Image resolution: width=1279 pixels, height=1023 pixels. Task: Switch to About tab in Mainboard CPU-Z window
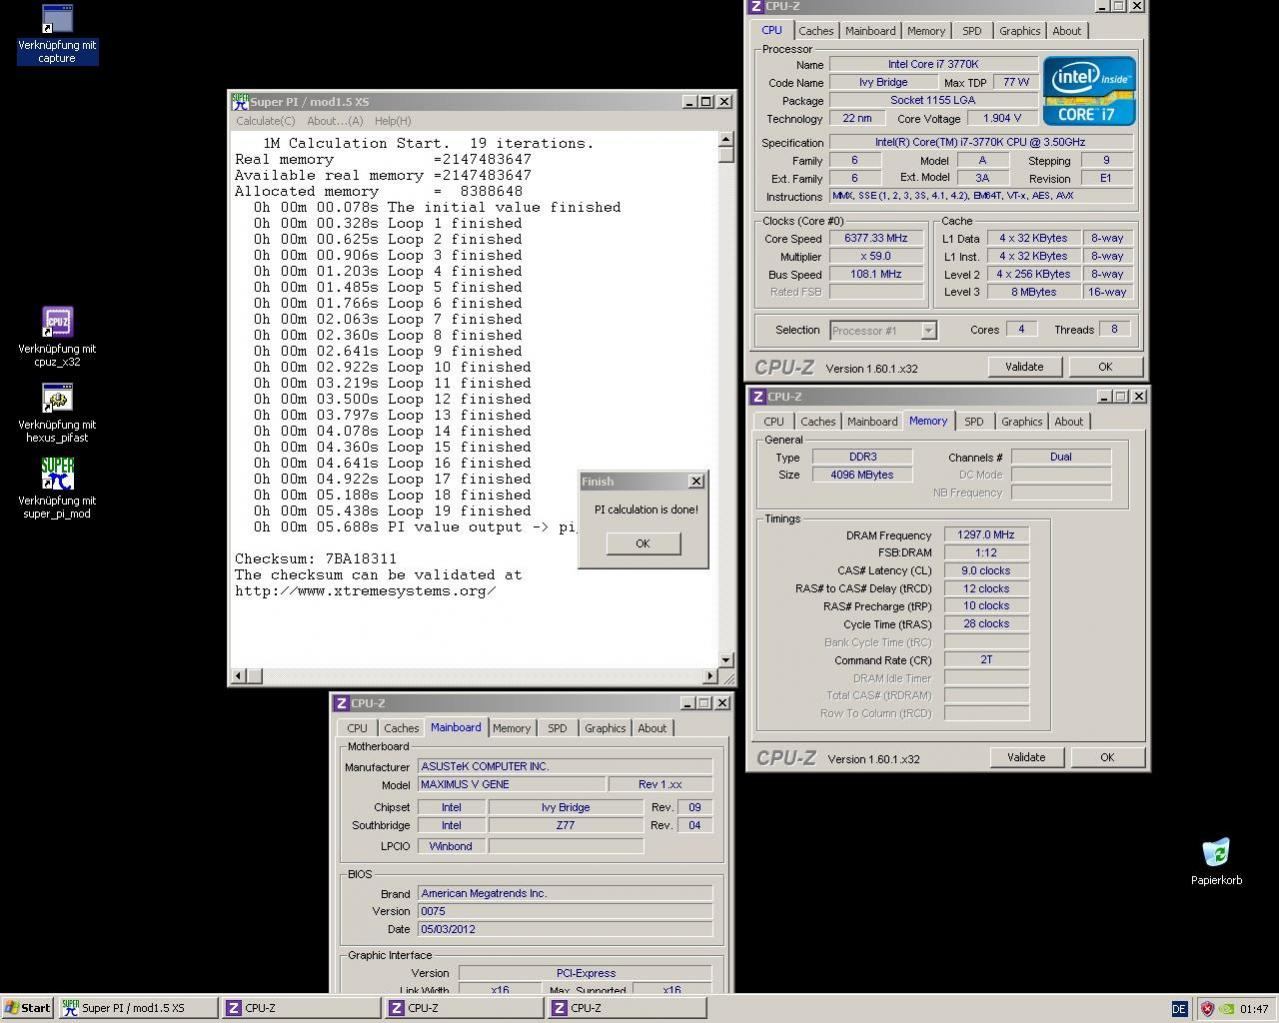652,728
